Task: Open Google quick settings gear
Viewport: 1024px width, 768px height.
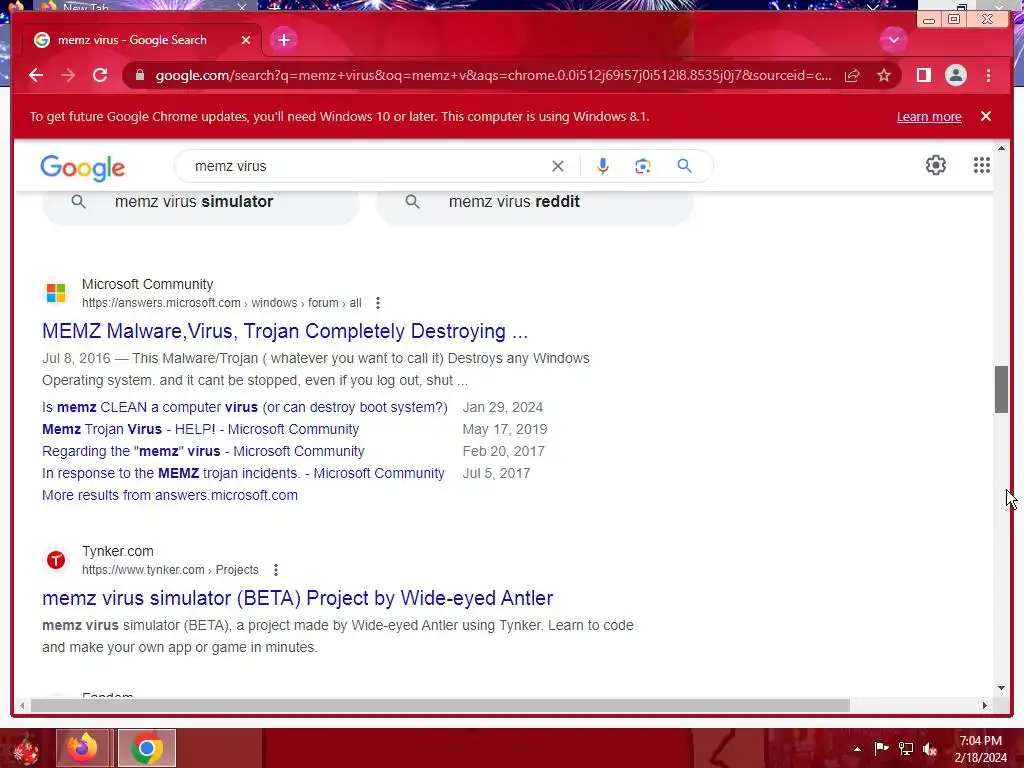Action: [x=935, y=165]
